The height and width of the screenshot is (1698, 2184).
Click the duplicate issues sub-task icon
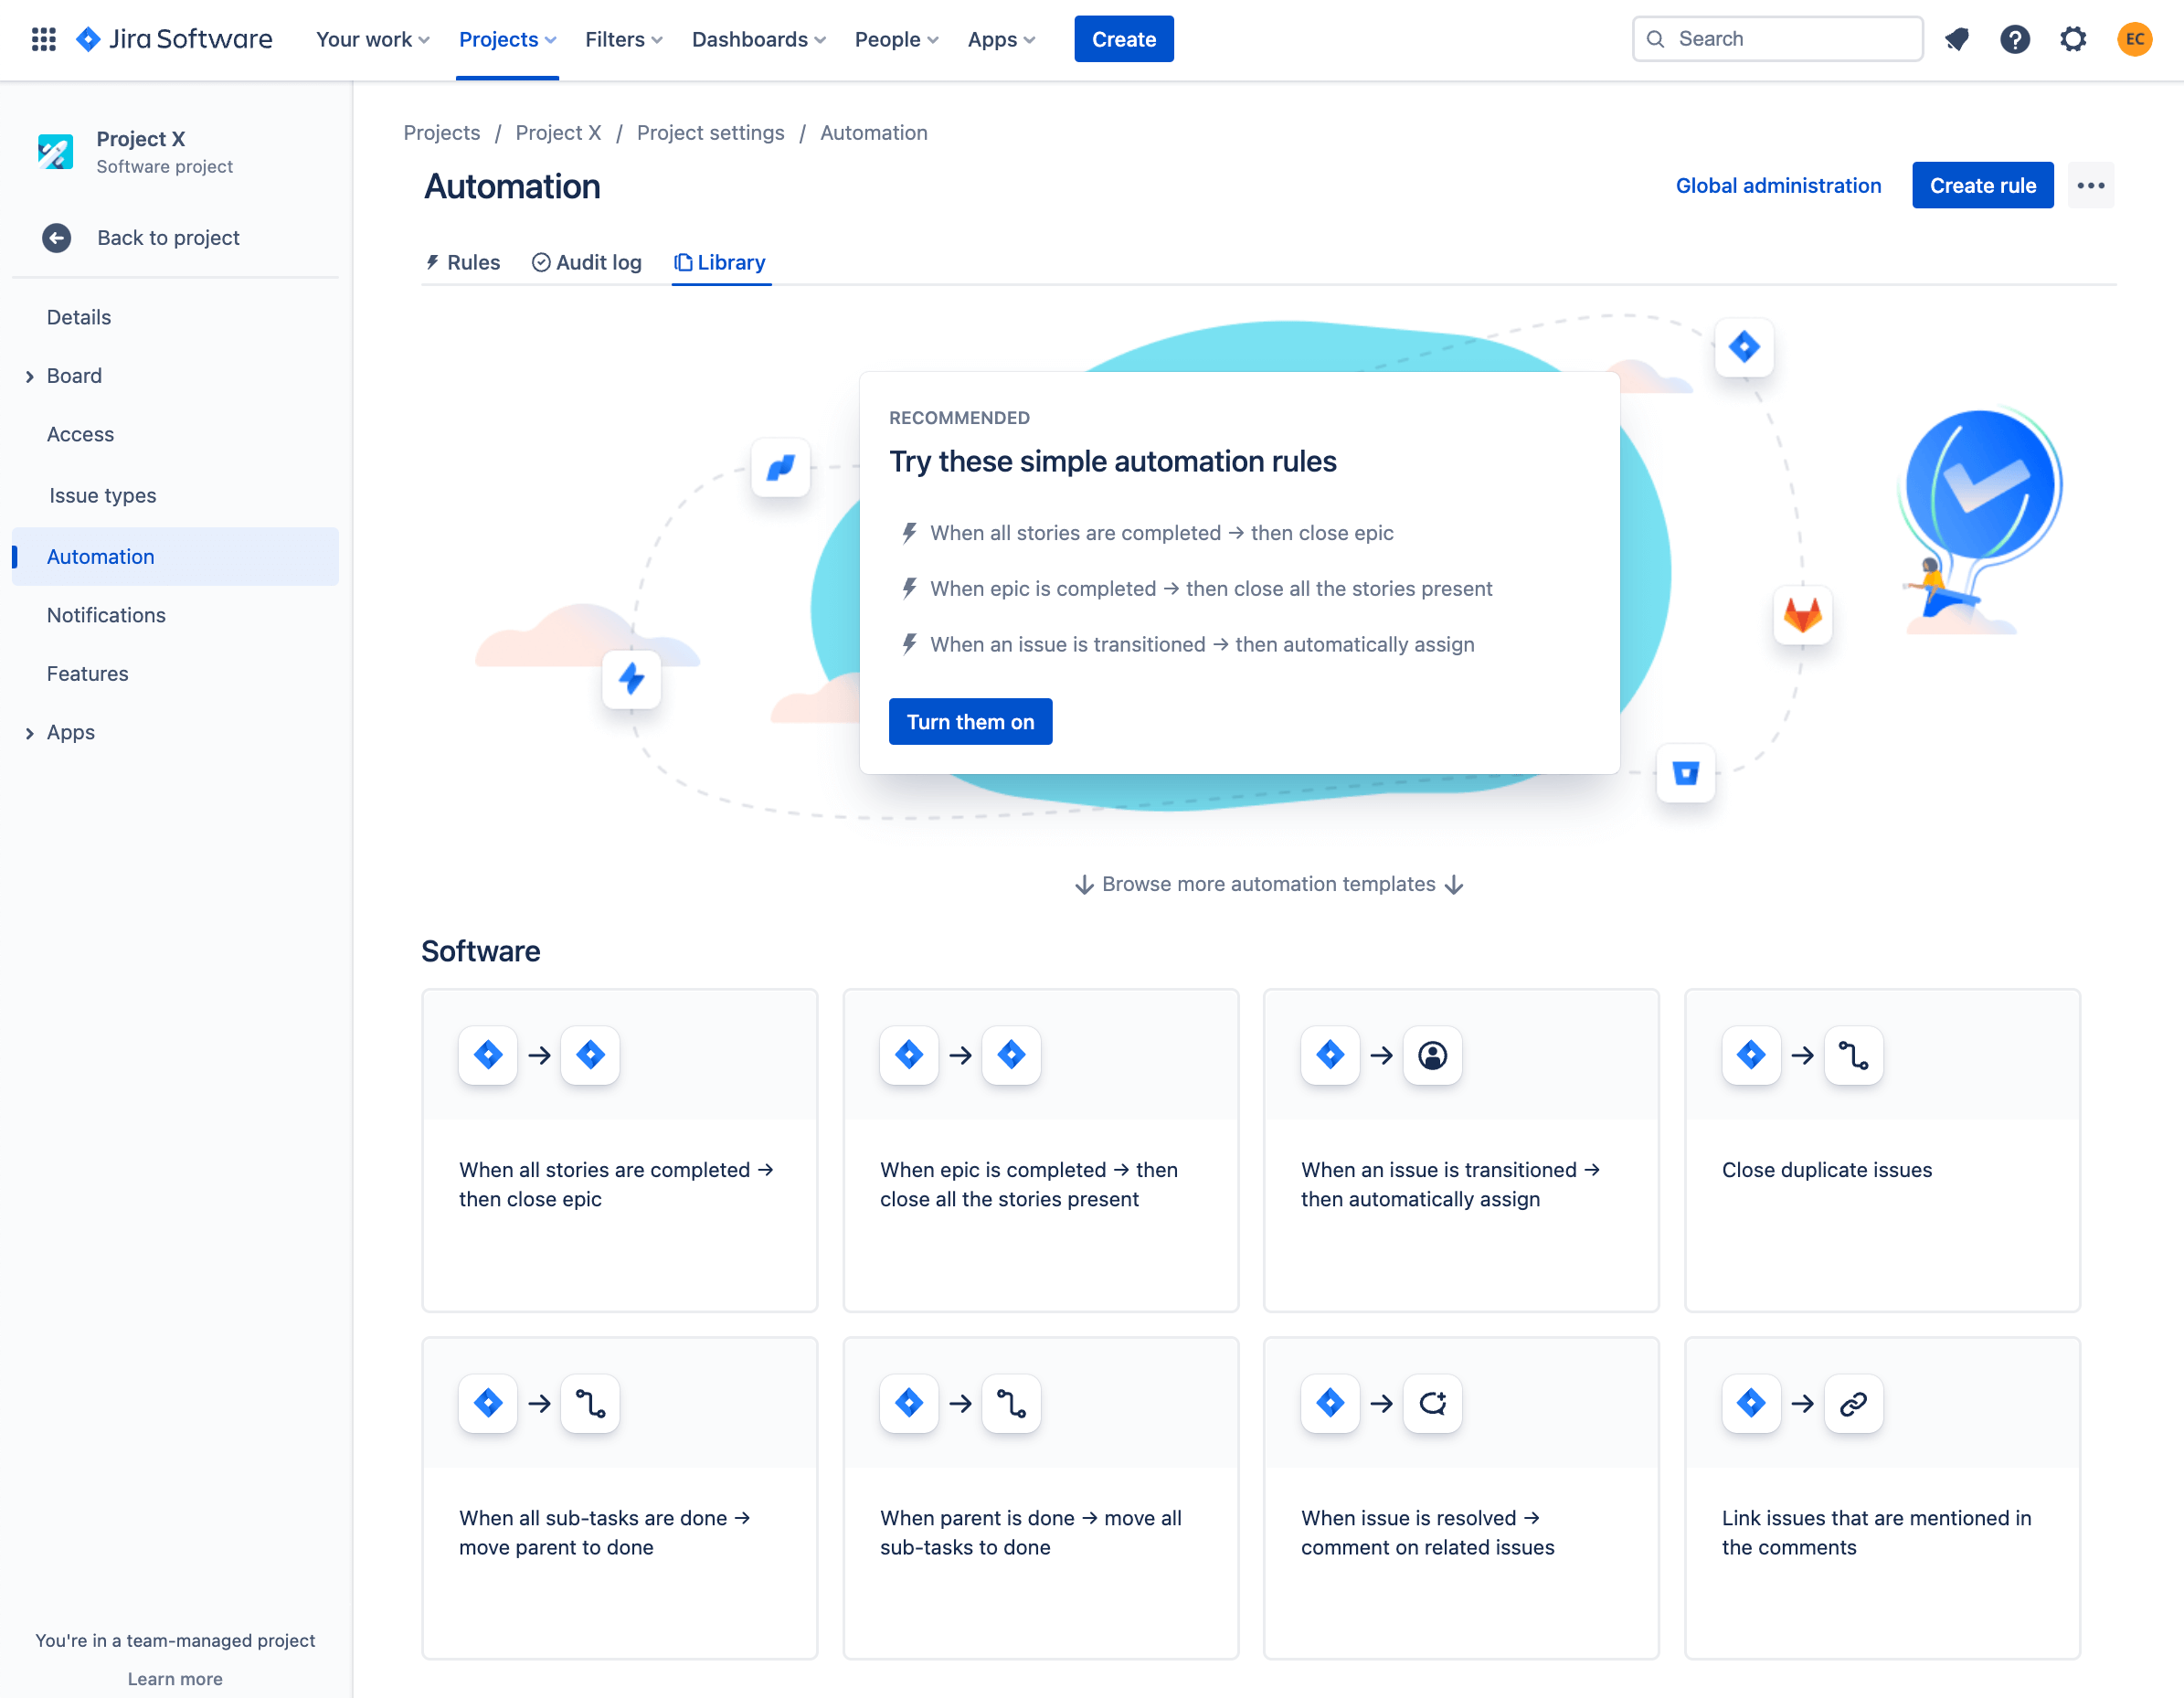point(1850,1056)
